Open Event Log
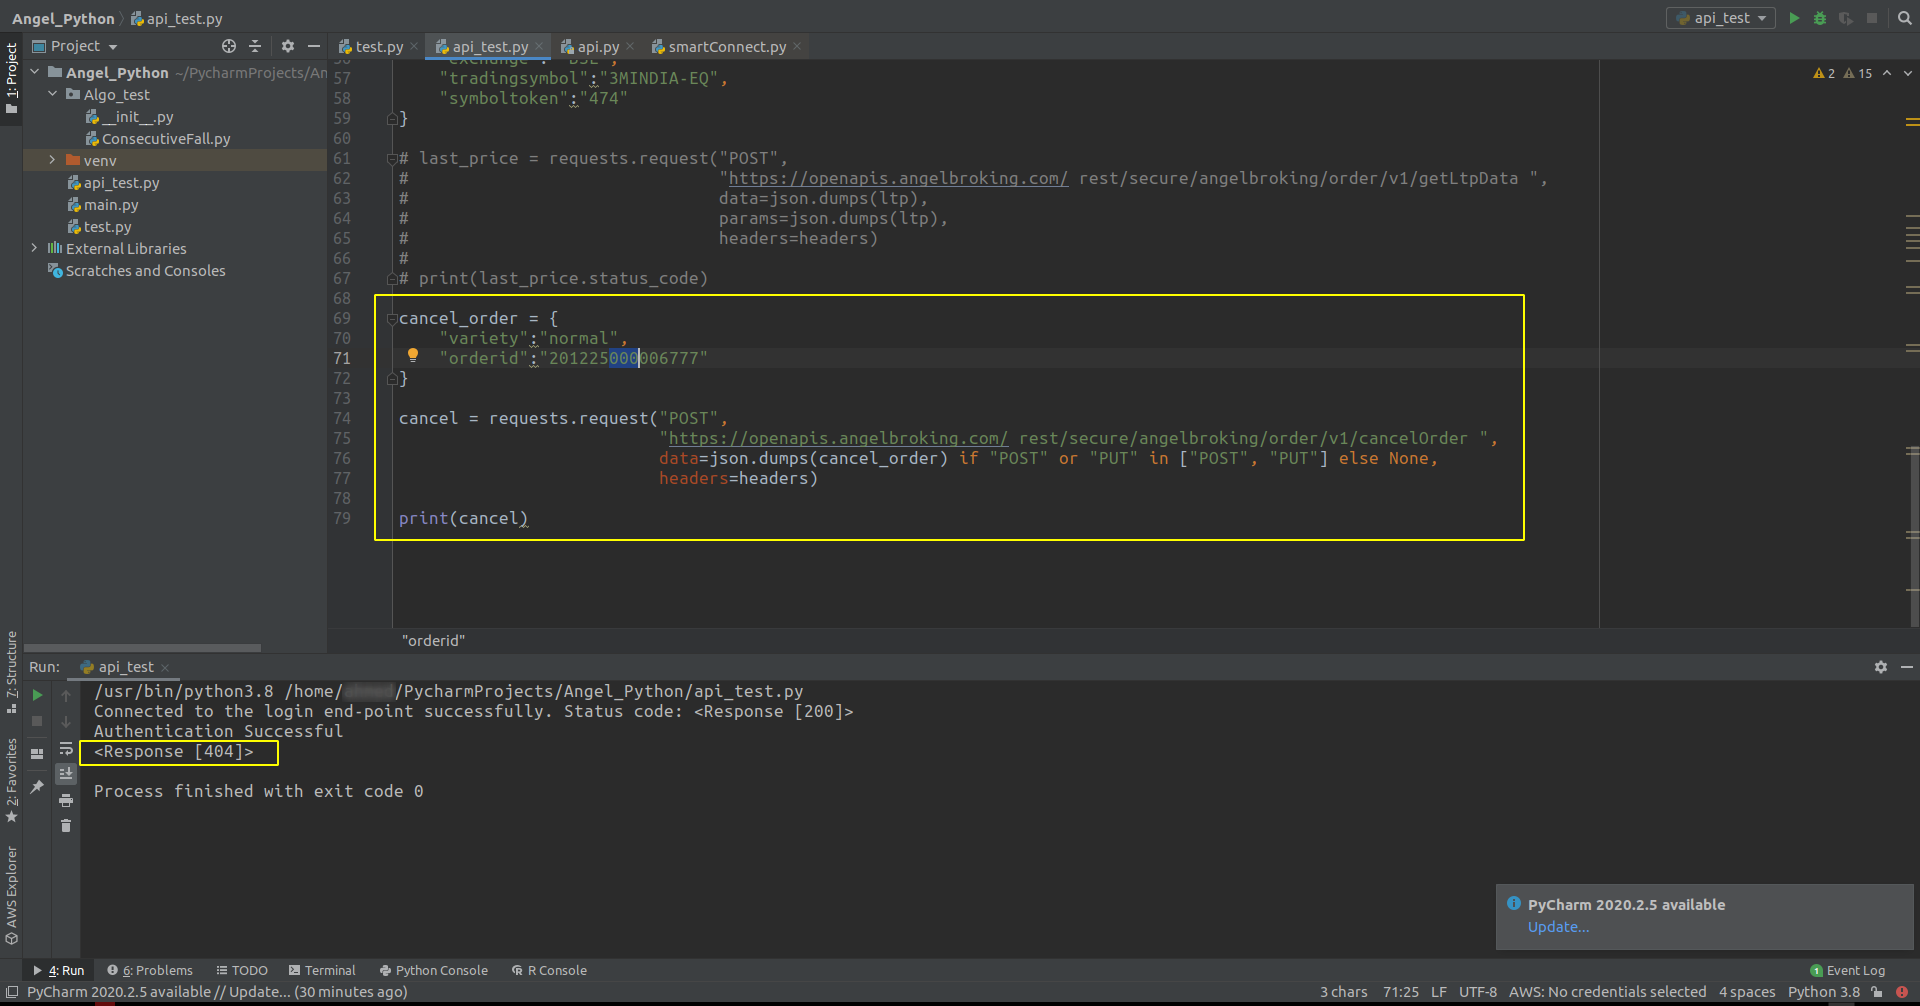 tap(1847, 970)
